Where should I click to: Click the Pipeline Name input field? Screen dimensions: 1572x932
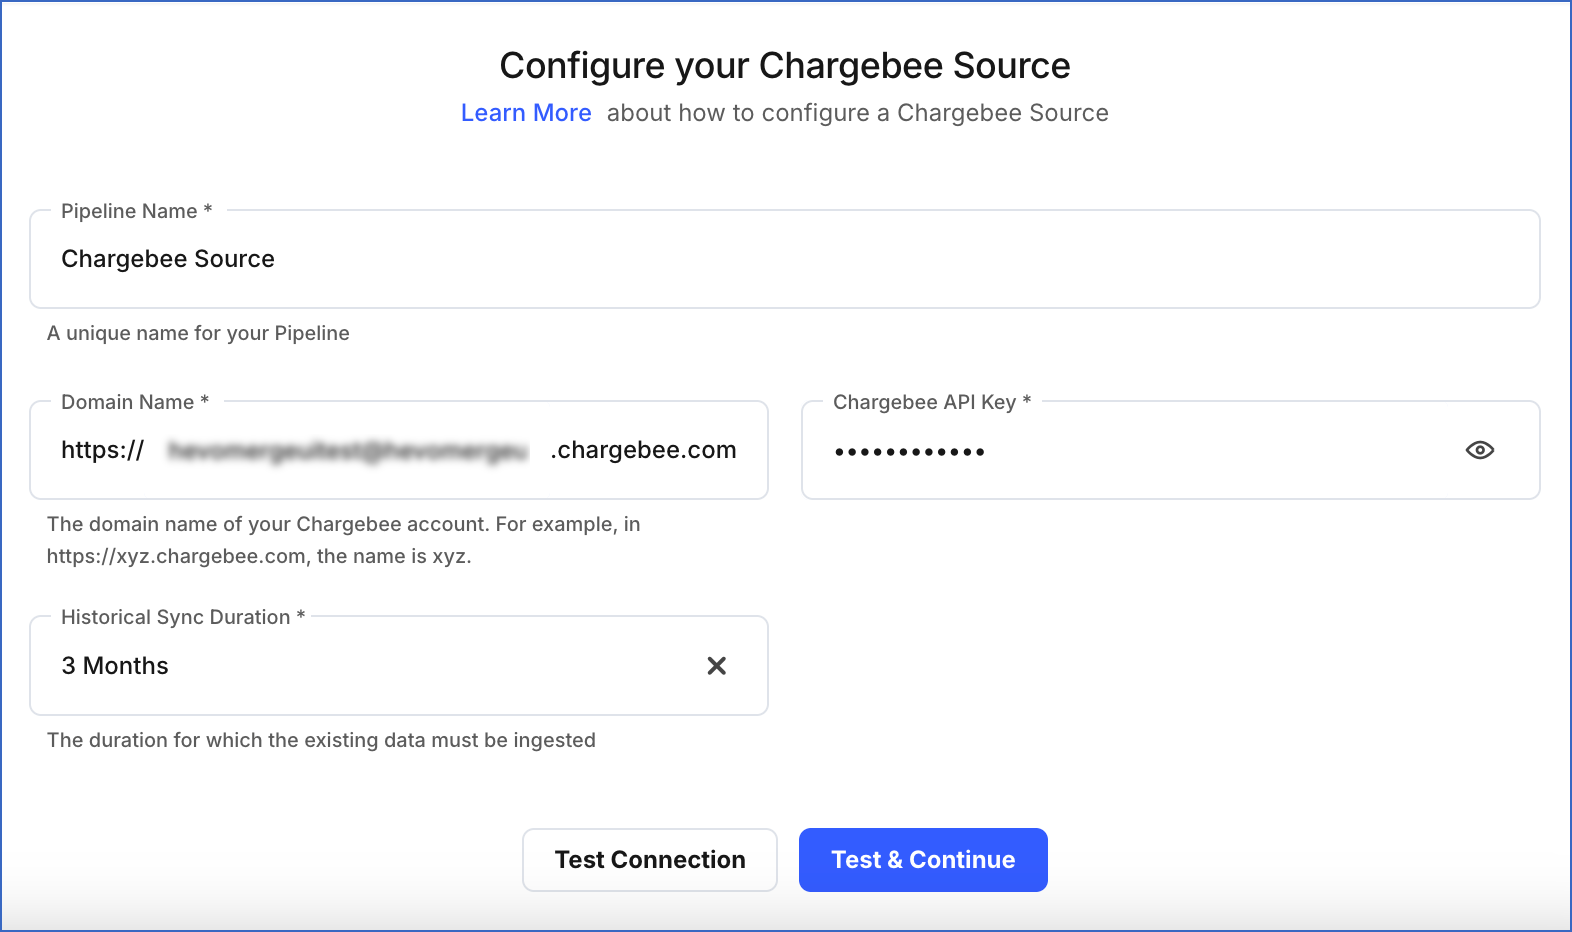coord(785,259)
